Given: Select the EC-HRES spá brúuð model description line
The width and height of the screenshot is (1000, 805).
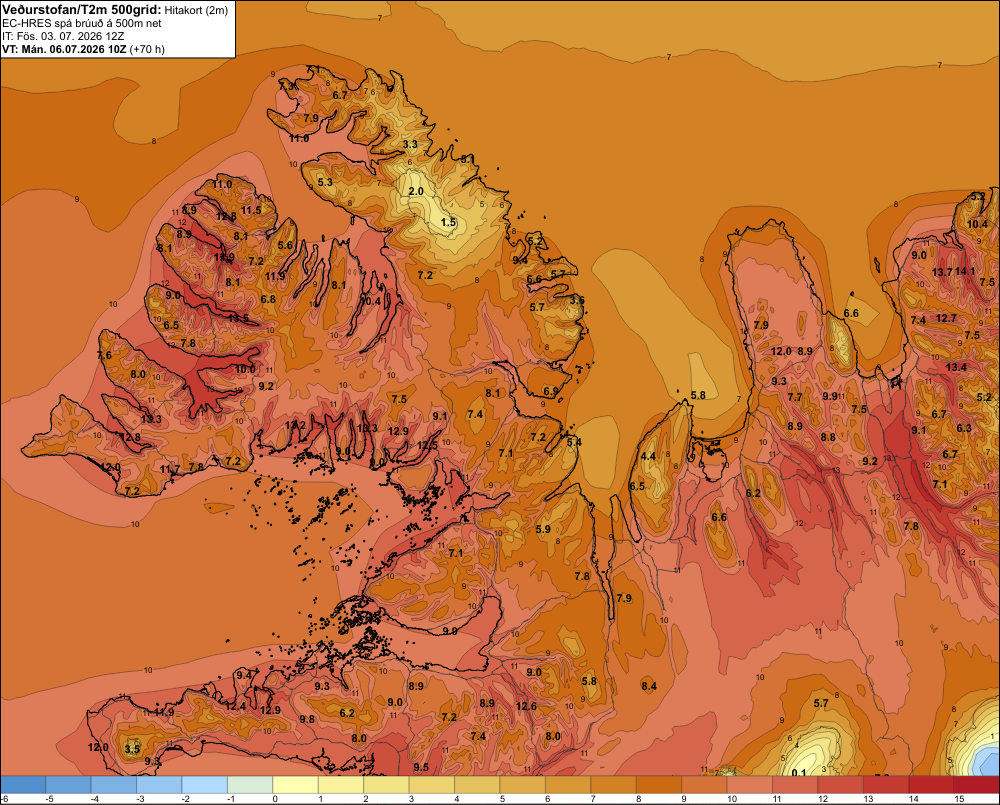Looking at the screenshot, I should (82, 24).
